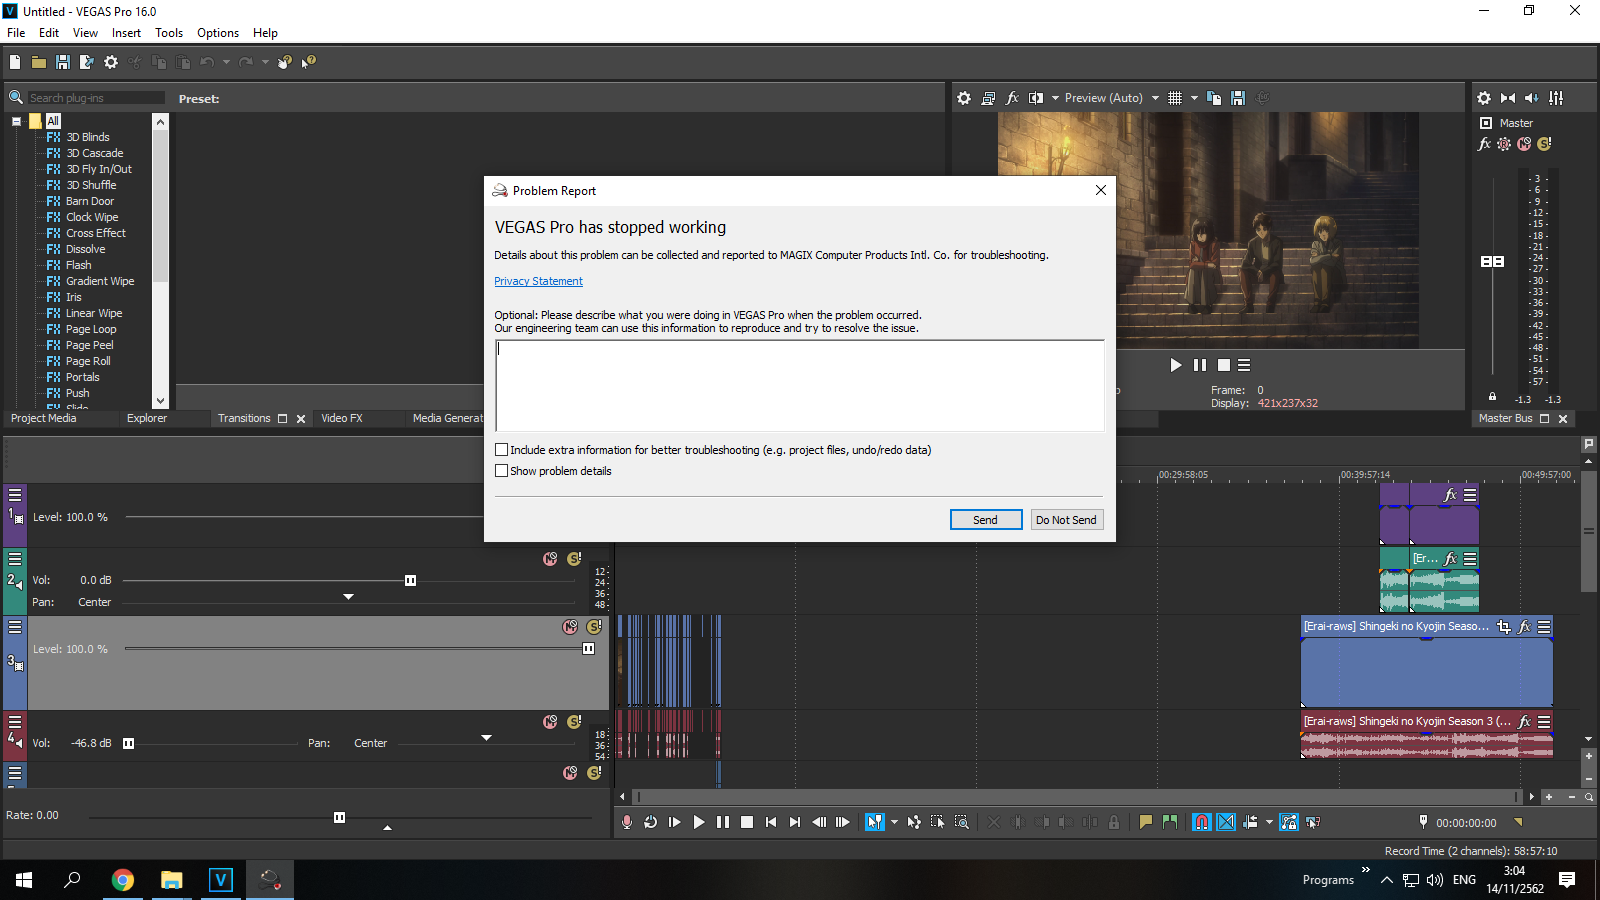Viewport: 1600px width, 900px height.
Task: Open Undo history dropdown arrow
Action: click(226, 62)
